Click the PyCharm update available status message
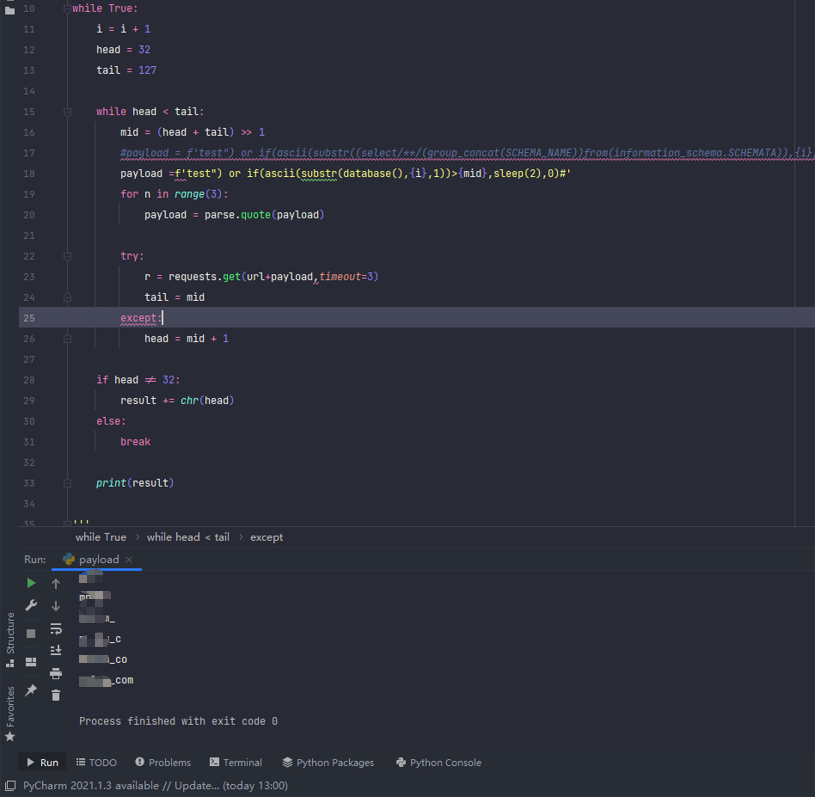The image size is (815, 797). [155, 786]
